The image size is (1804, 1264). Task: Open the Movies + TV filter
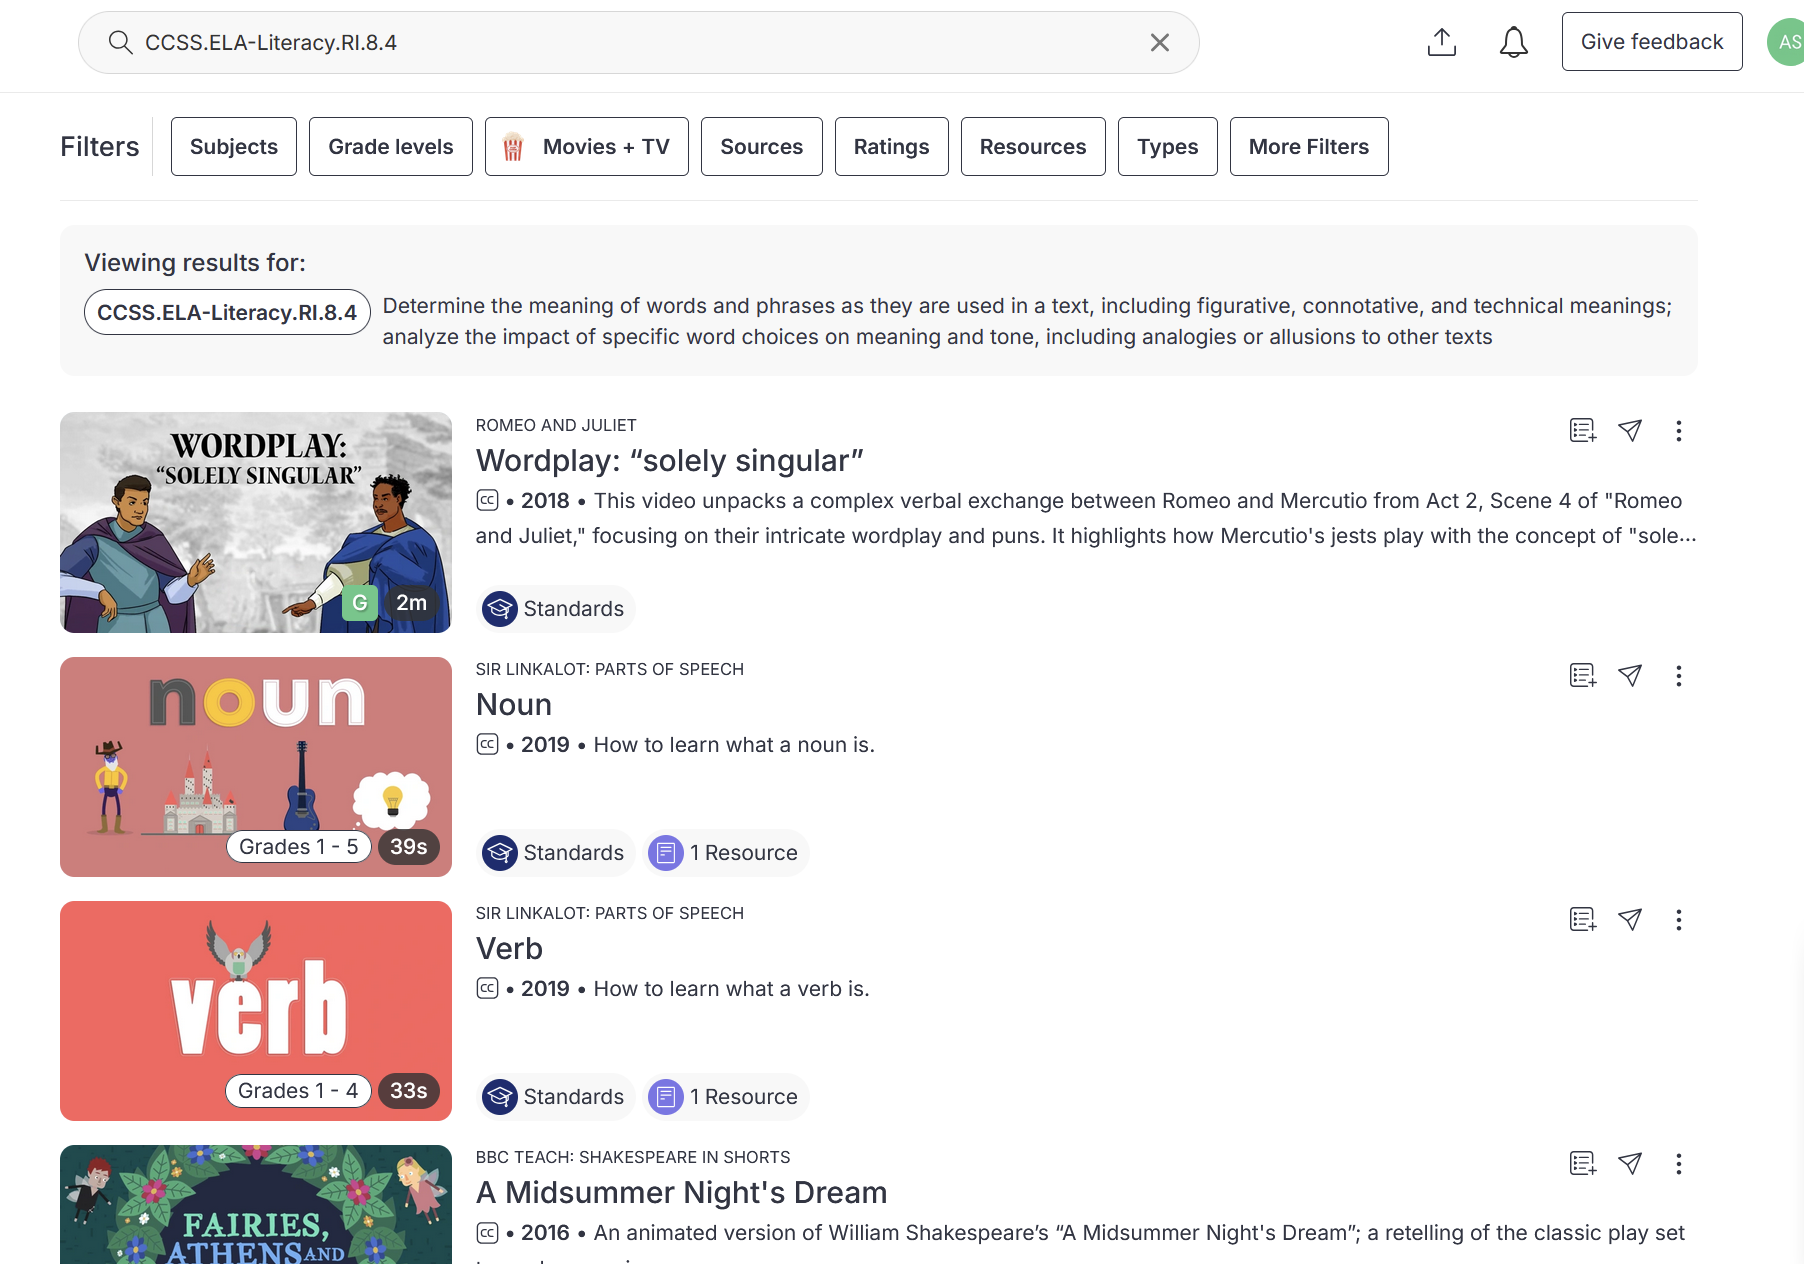586,146
